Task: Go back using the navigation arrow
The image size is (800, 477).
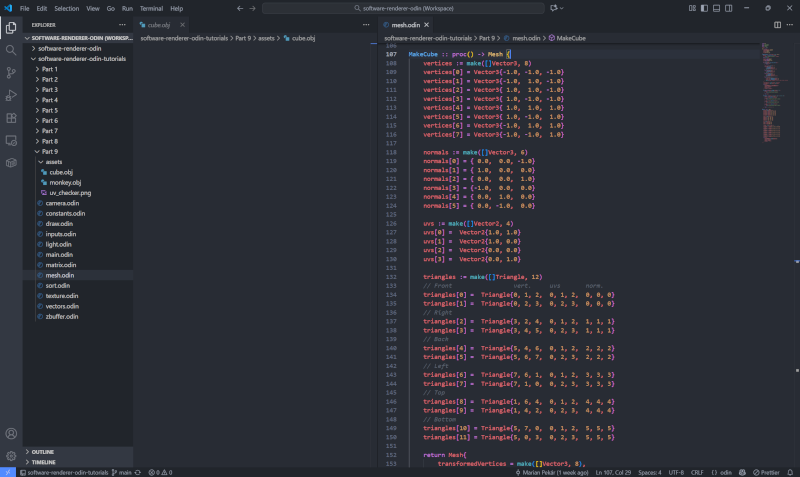Action: point(240,8)
